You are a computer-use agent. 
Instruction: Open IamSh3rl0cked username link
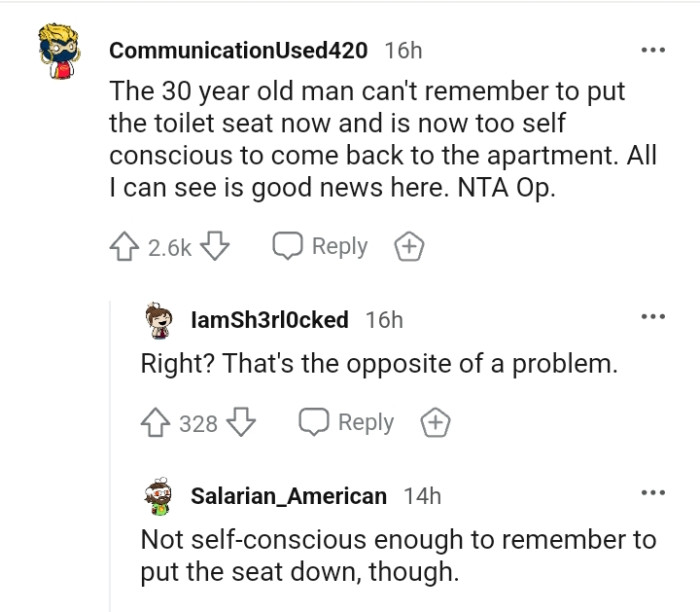(269, 320)
